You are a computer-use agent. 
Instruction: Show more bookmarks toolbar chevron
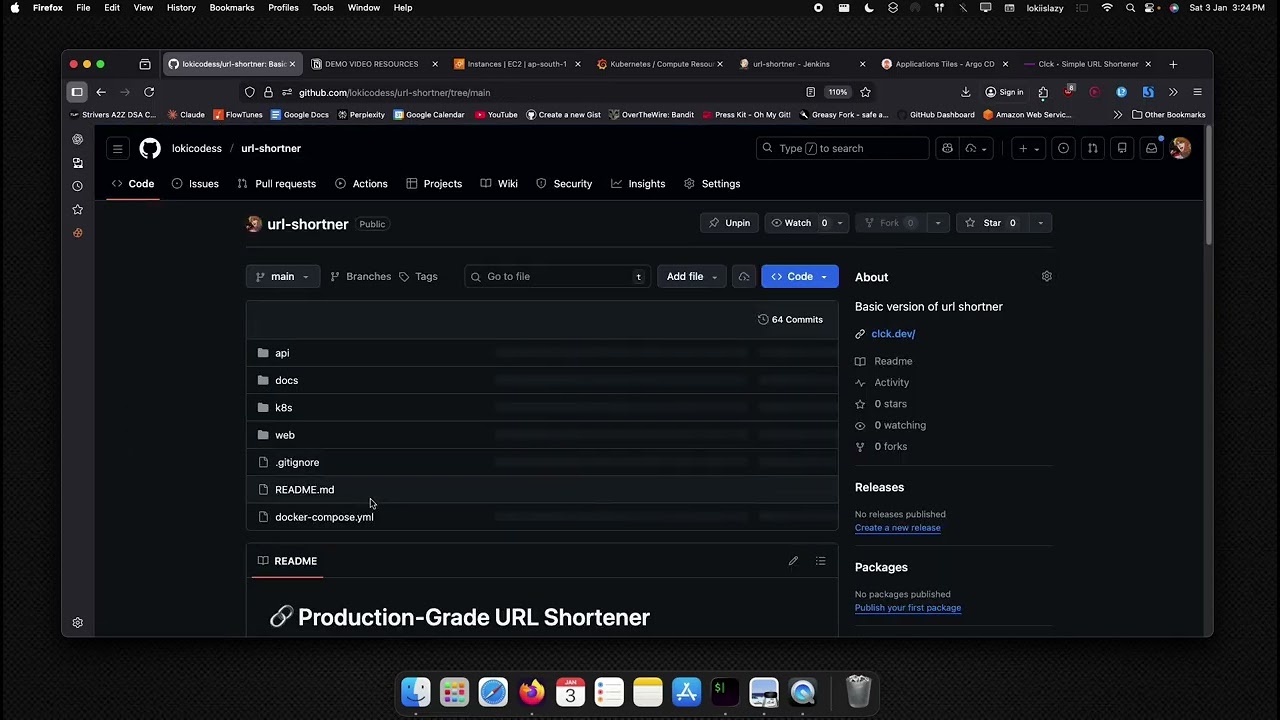(1117, 115)
